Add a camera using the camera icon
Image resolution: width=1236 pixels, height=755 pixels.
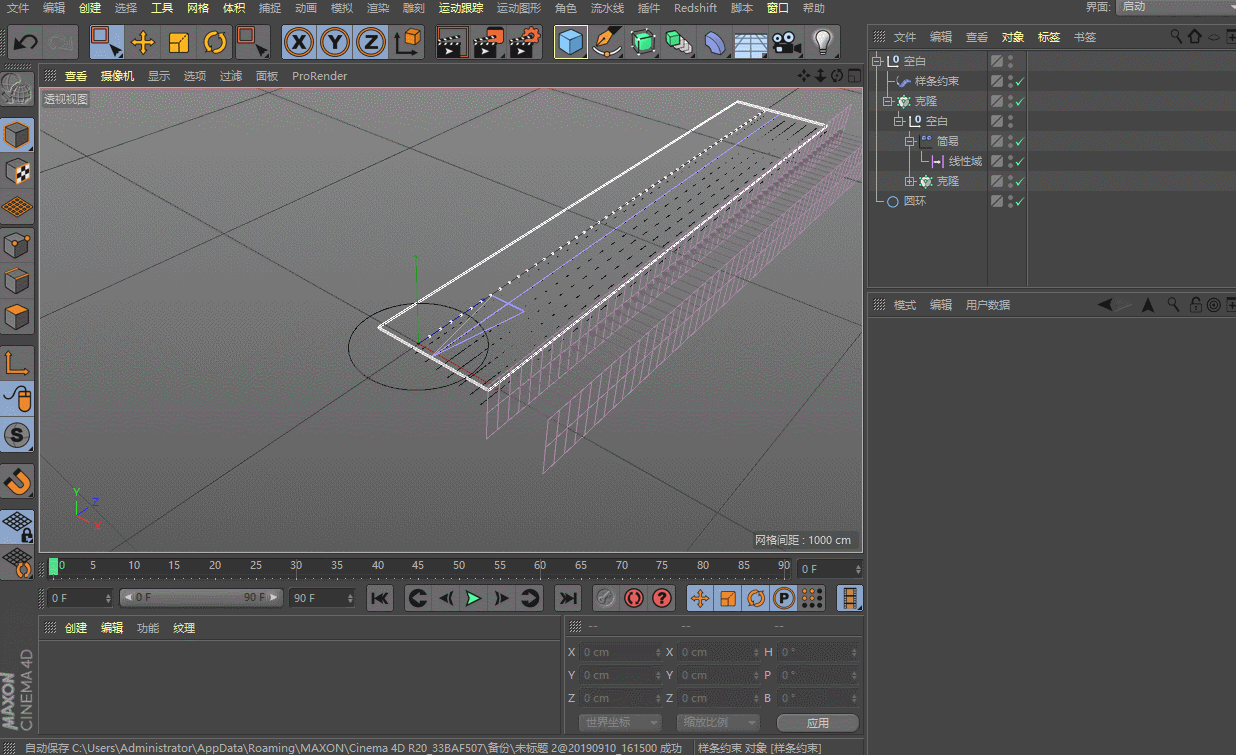(x=786, y=42)
